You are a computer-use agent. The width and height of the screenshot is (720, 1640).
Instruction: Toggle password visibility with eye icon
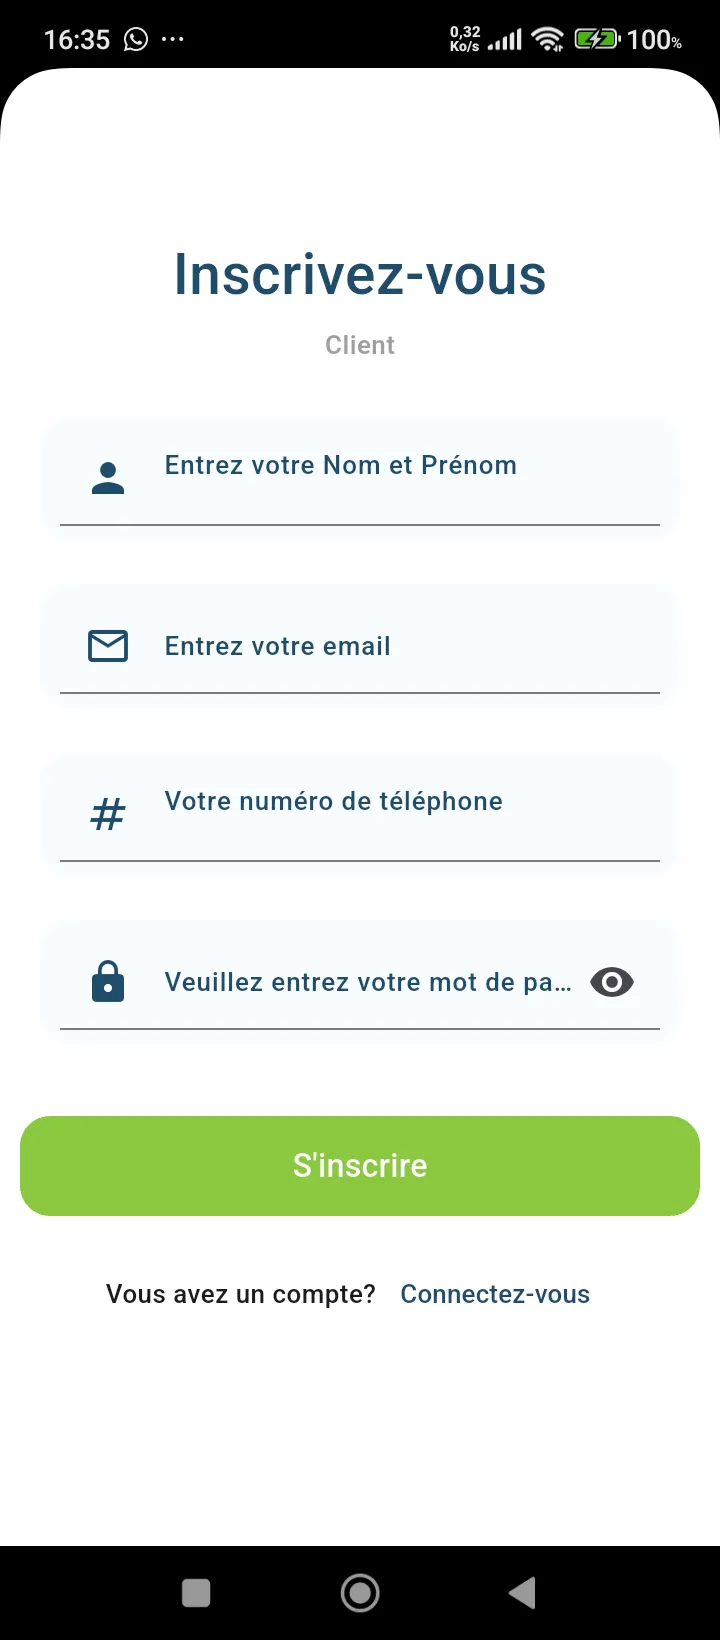coord(612,982)
